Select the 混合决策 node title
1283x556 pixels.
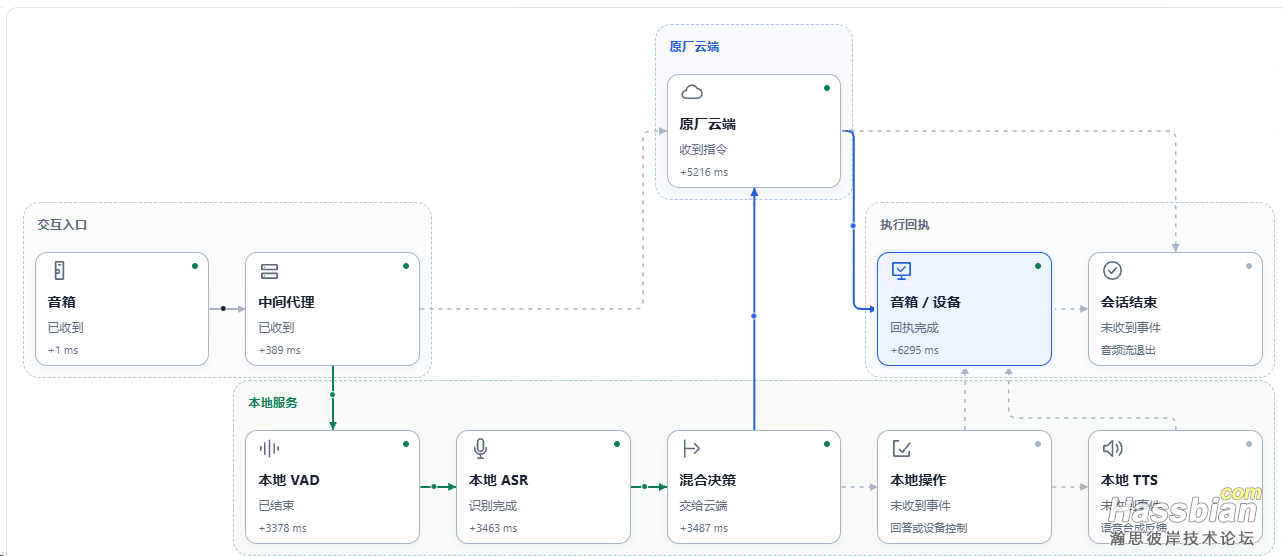click(x=708, y=480)
